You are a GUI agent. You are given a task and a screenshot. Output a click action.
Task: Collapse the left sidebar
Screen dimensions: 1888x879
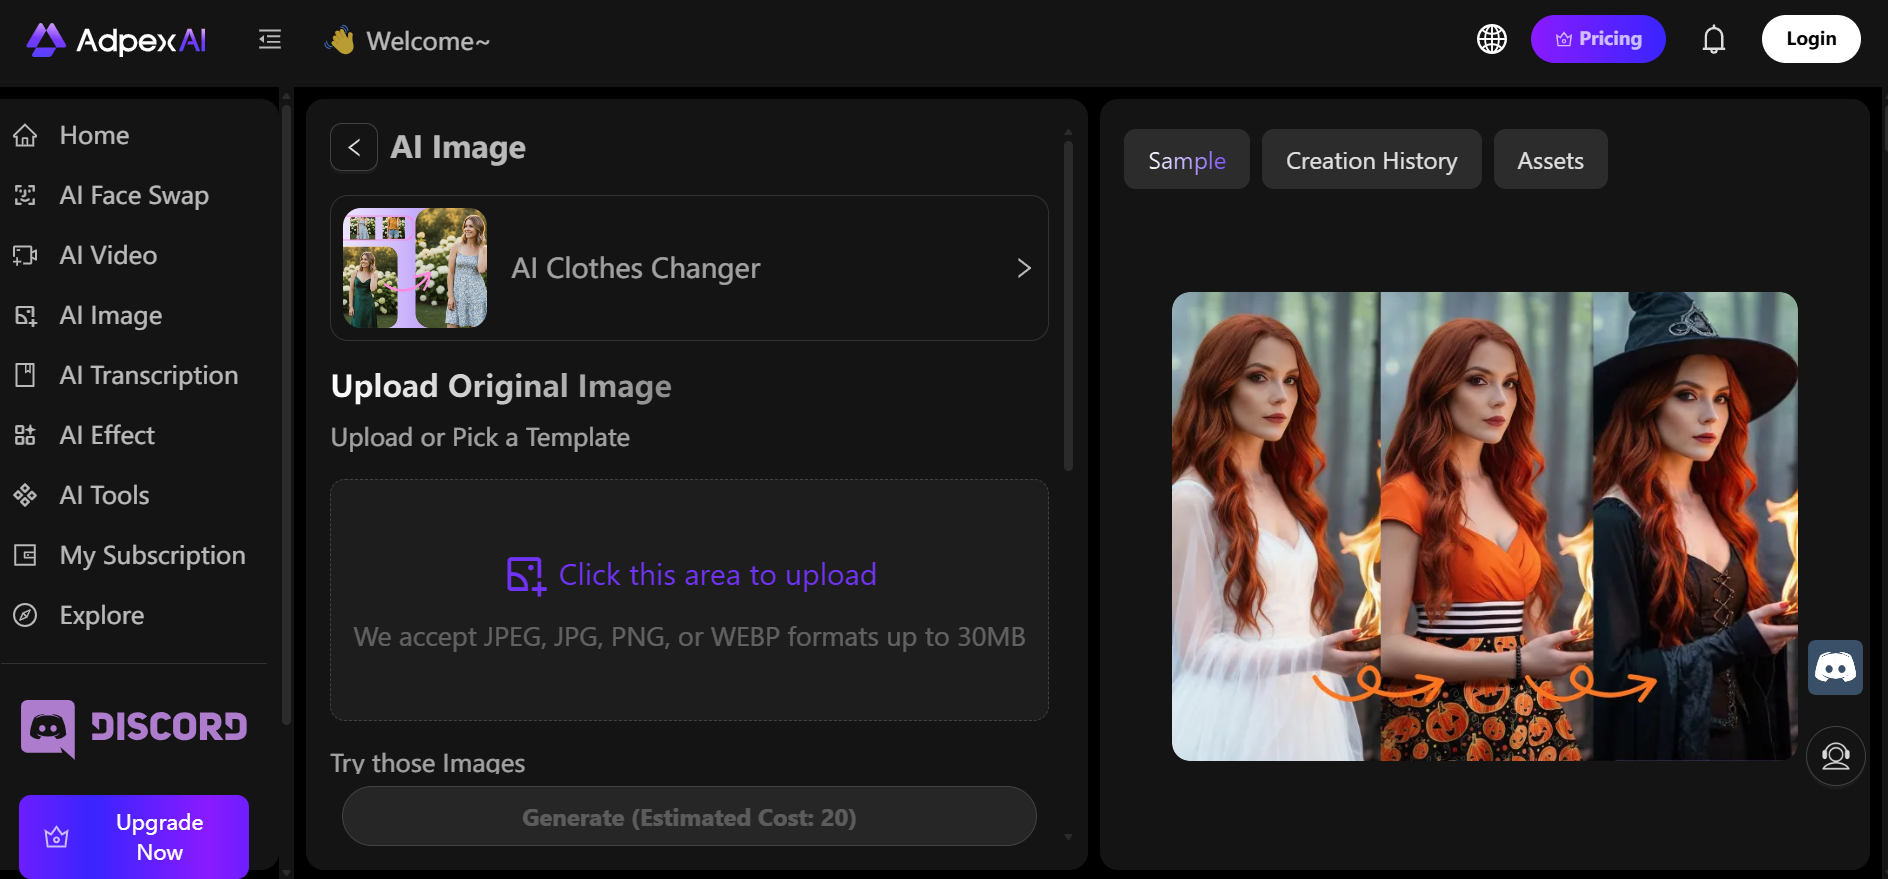pos(268,39)
